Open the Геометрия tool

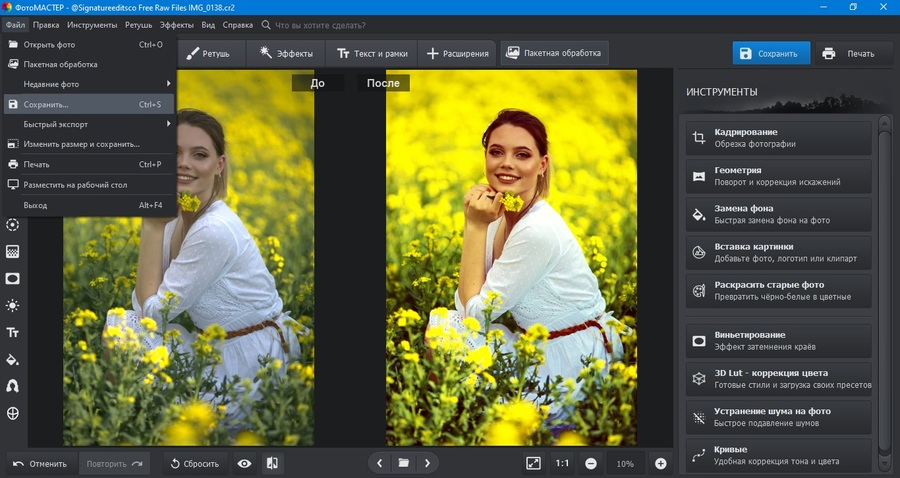point(778,176)
